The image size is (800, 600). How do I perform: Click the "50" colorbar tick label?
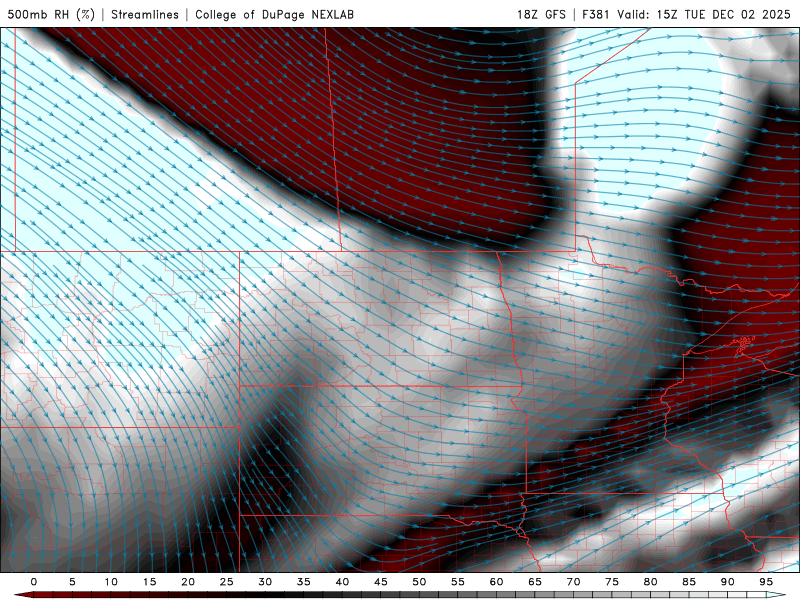[419, 582]
